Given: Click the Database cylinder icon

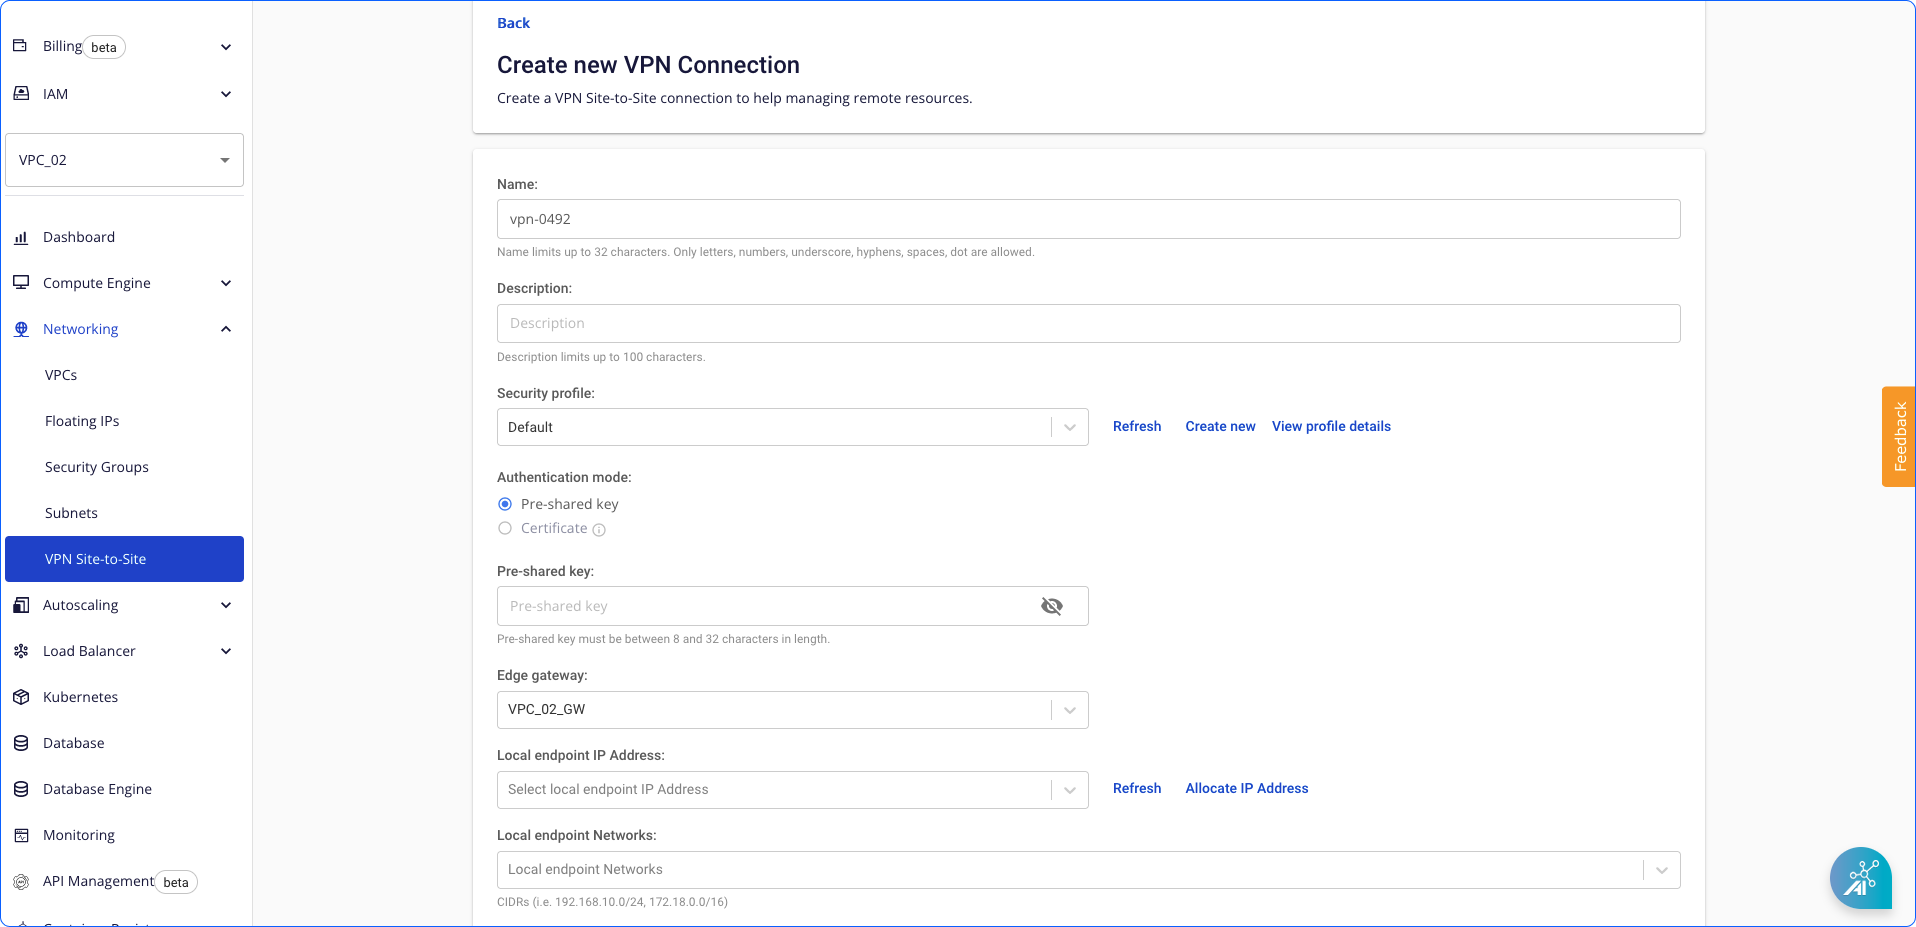Looking at the screenshot, I should click(21, 743).
